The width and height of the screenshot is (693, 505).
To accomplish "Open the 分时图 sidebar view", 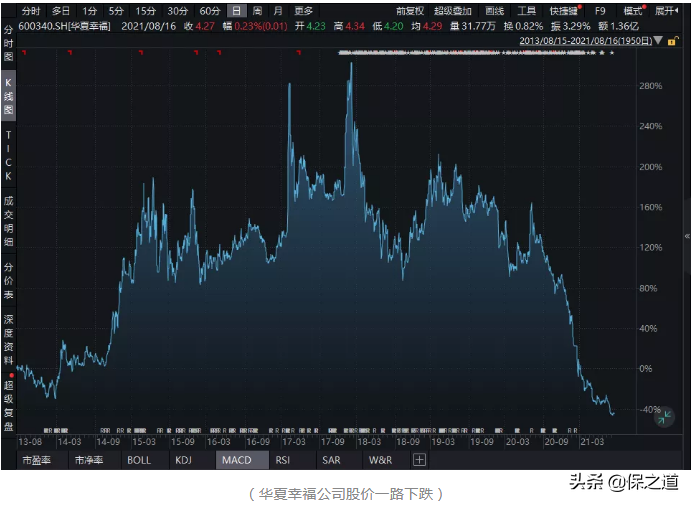I will [8, 43].
